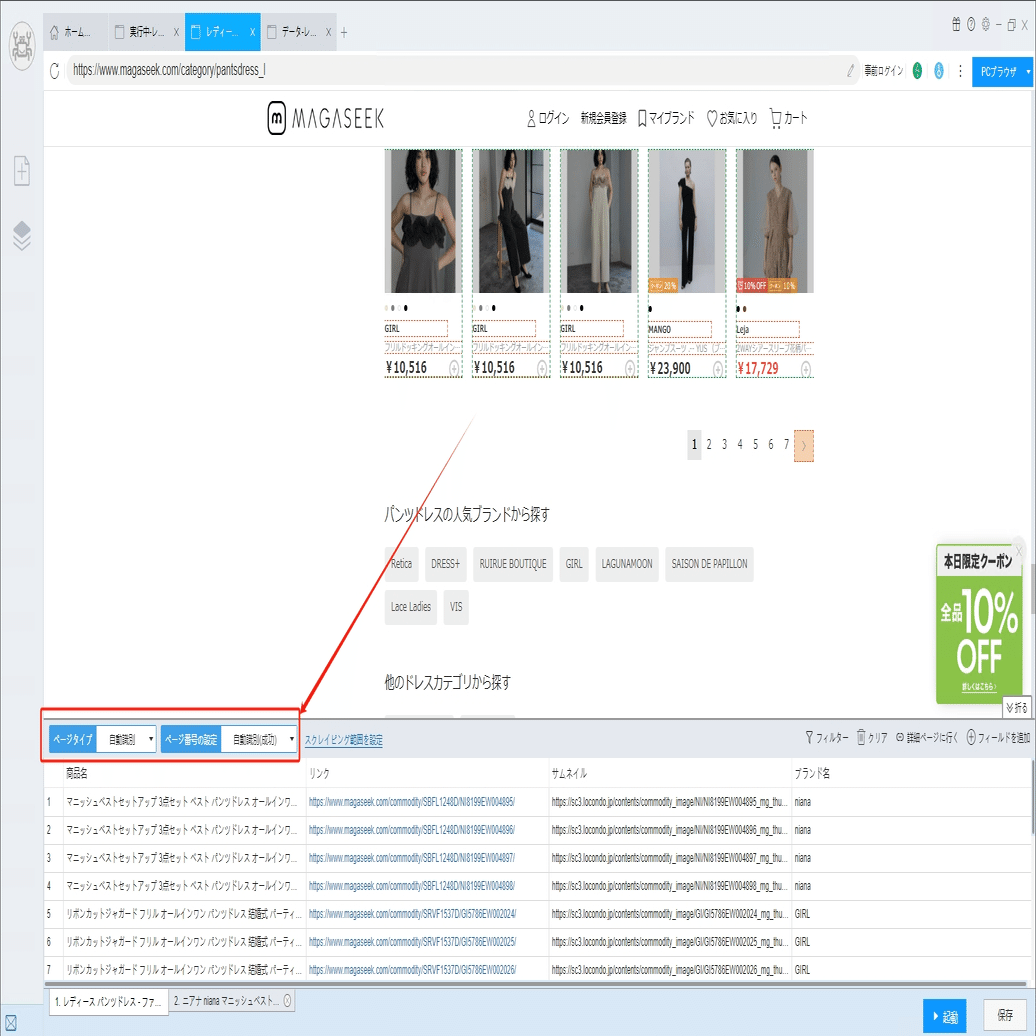Click the pencil edit icon in address bar
The width and height of the screenshot is (1036, 1036).
(x=850, y=71)
